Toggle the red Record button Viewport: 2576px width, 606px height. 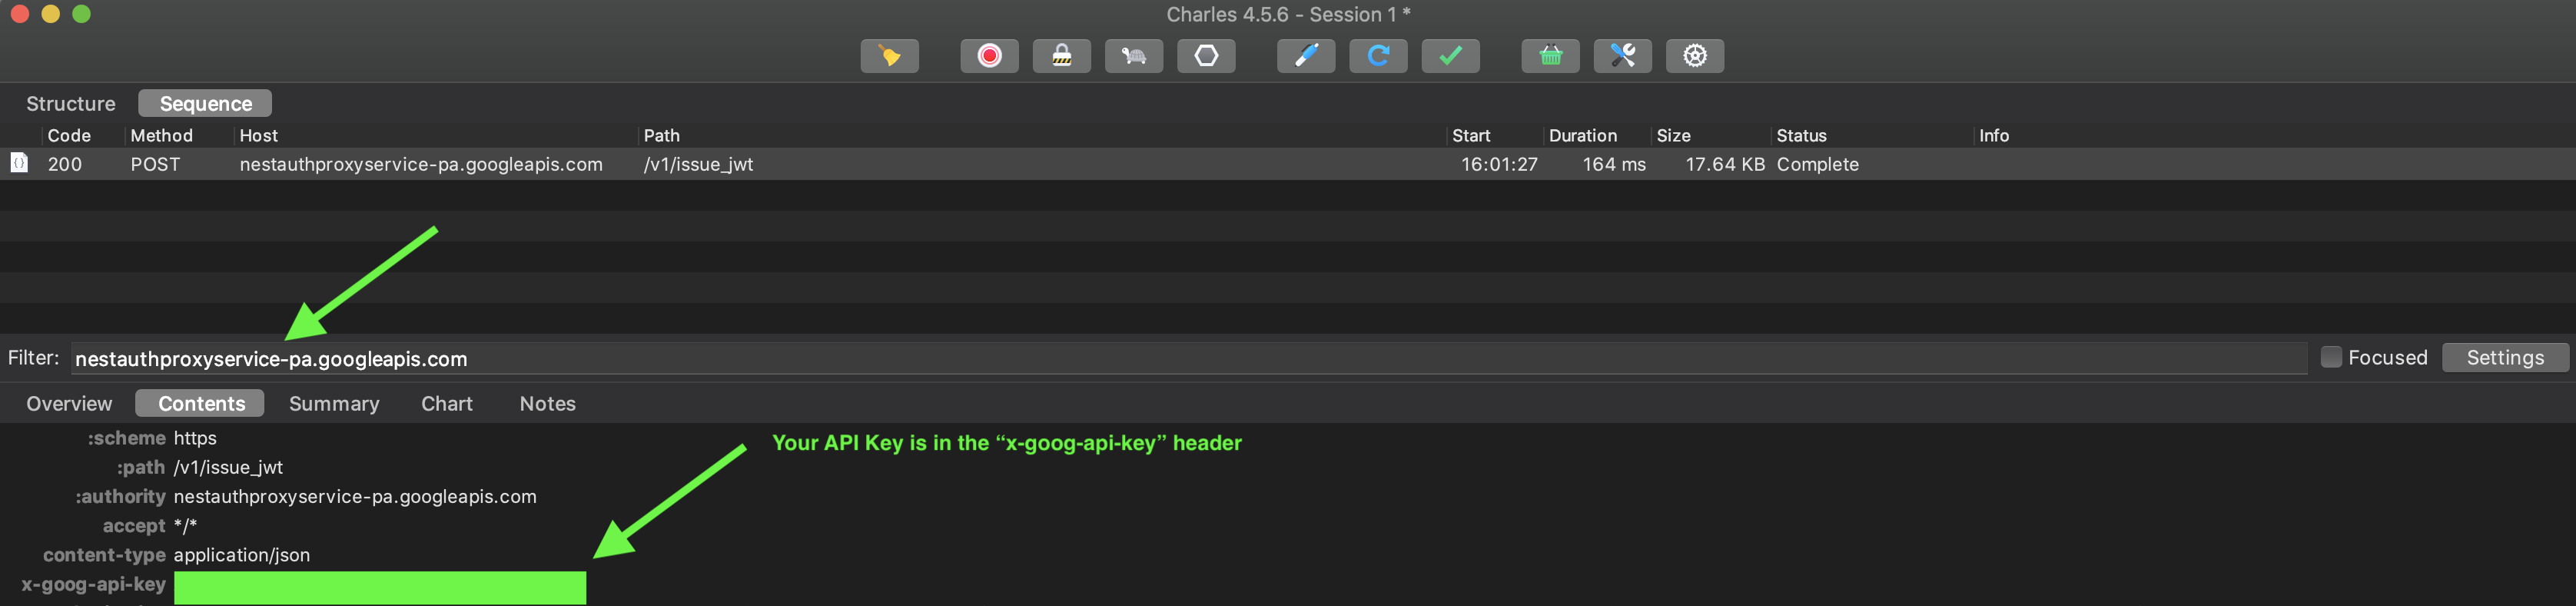[989, 56]
